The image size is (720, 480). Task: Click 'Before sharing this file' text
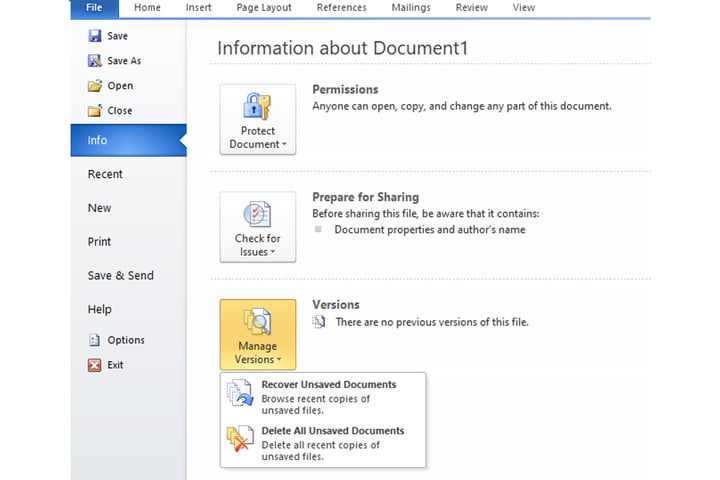pyautogui.click(x=426, y=214)
